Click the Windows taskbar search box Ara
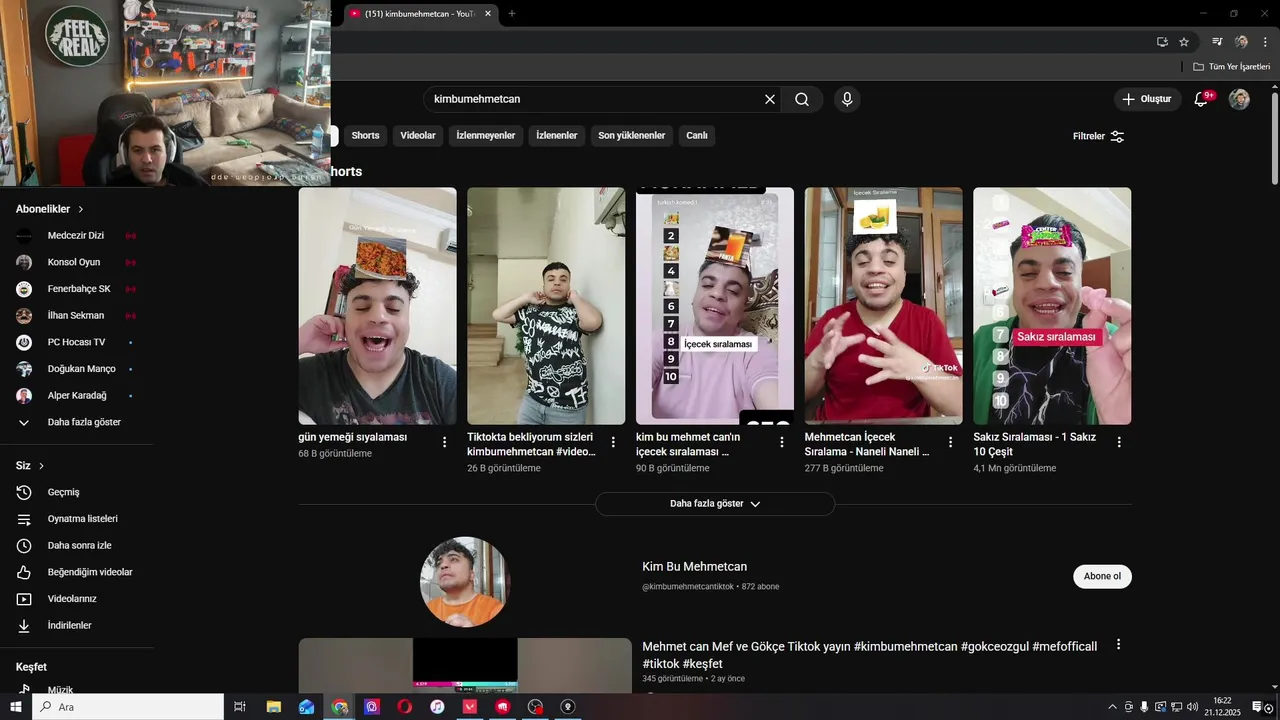 click(x=128, y=706)
